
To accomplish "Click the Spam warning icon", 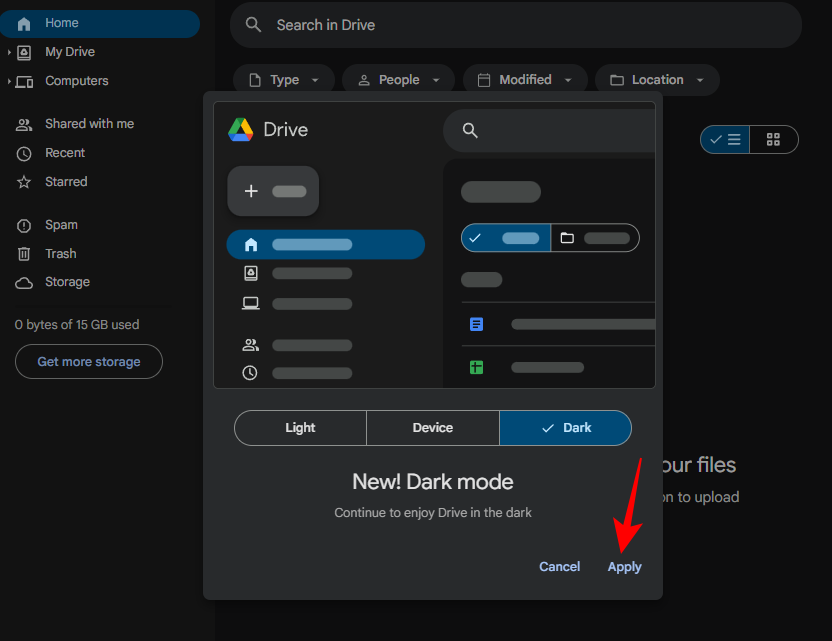I will pyautogui.click(x=24, y=226).
